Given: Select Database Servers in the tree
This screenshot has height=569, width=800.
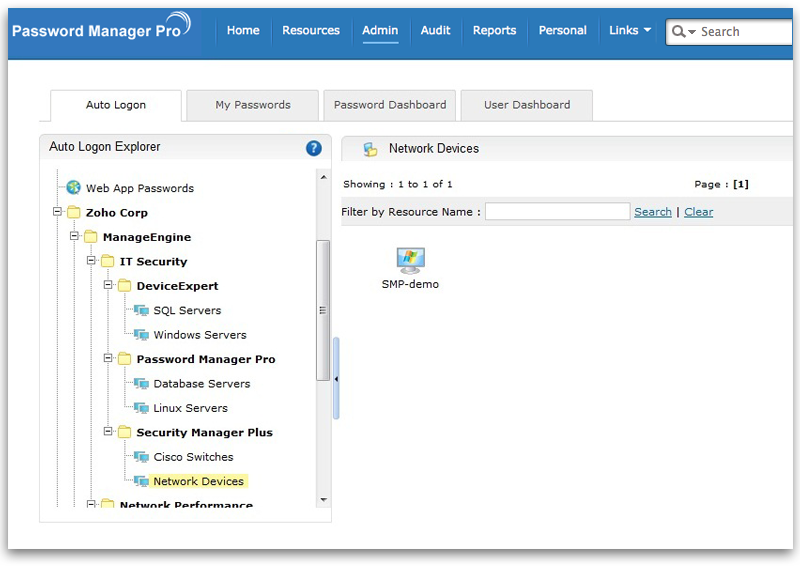Looking at the screenshot, I should [x=202, y=384].
